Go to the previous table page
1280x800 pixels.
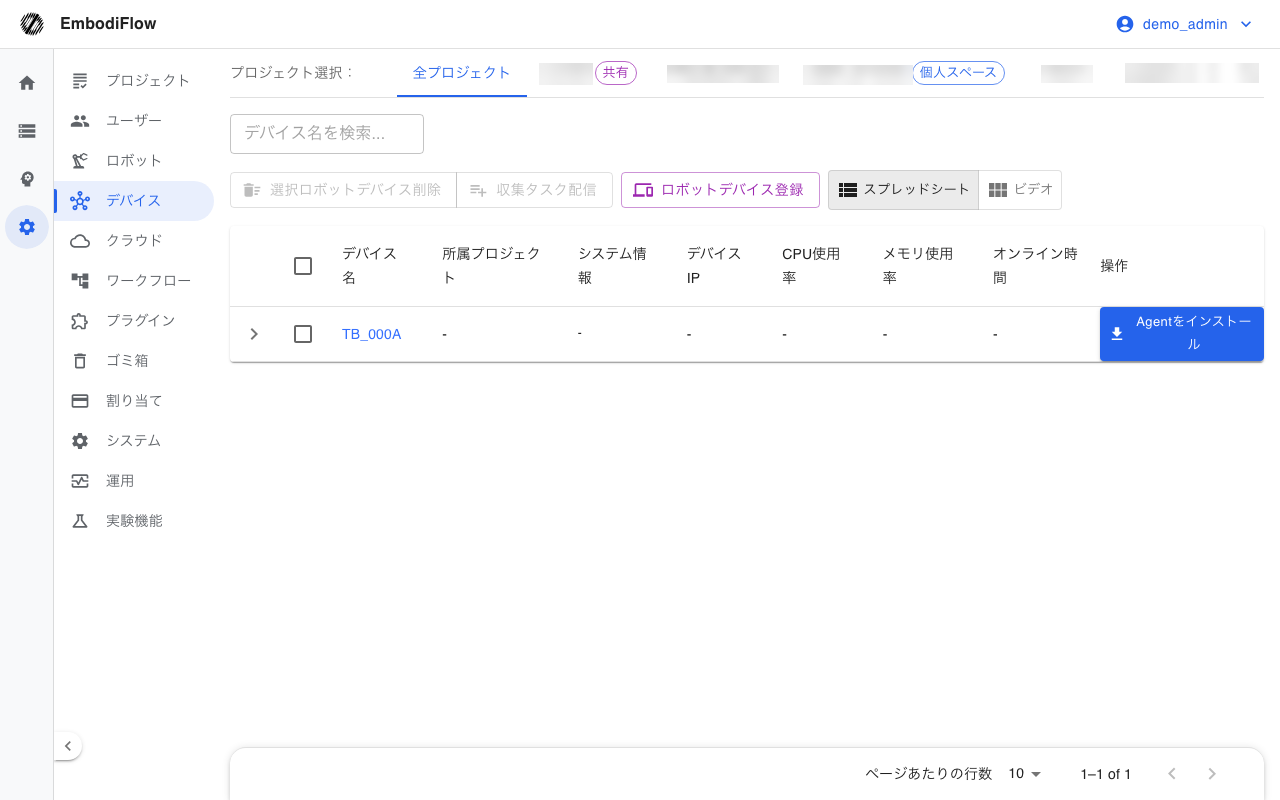tap(1172, 774)
